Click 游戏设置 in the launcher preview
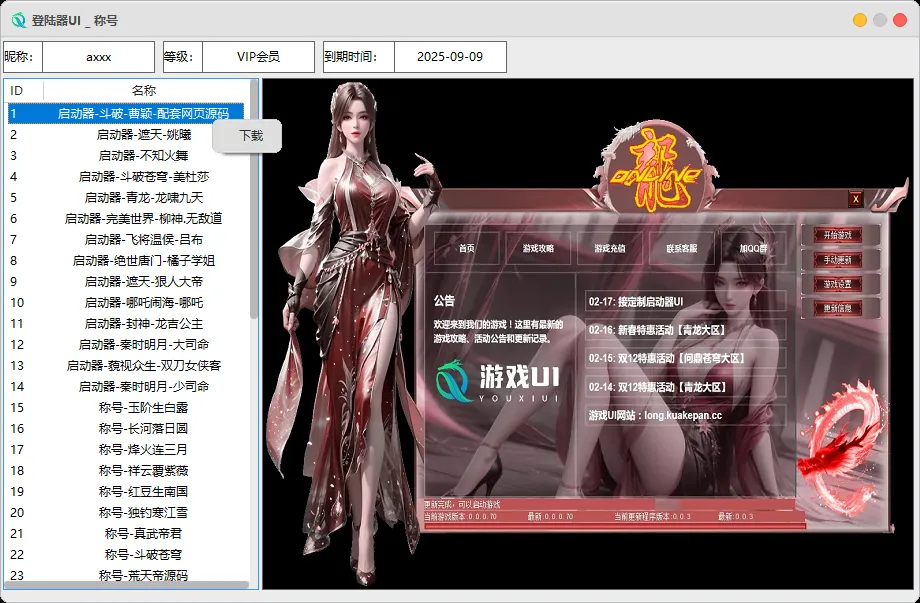 click(x=837, y=284)
